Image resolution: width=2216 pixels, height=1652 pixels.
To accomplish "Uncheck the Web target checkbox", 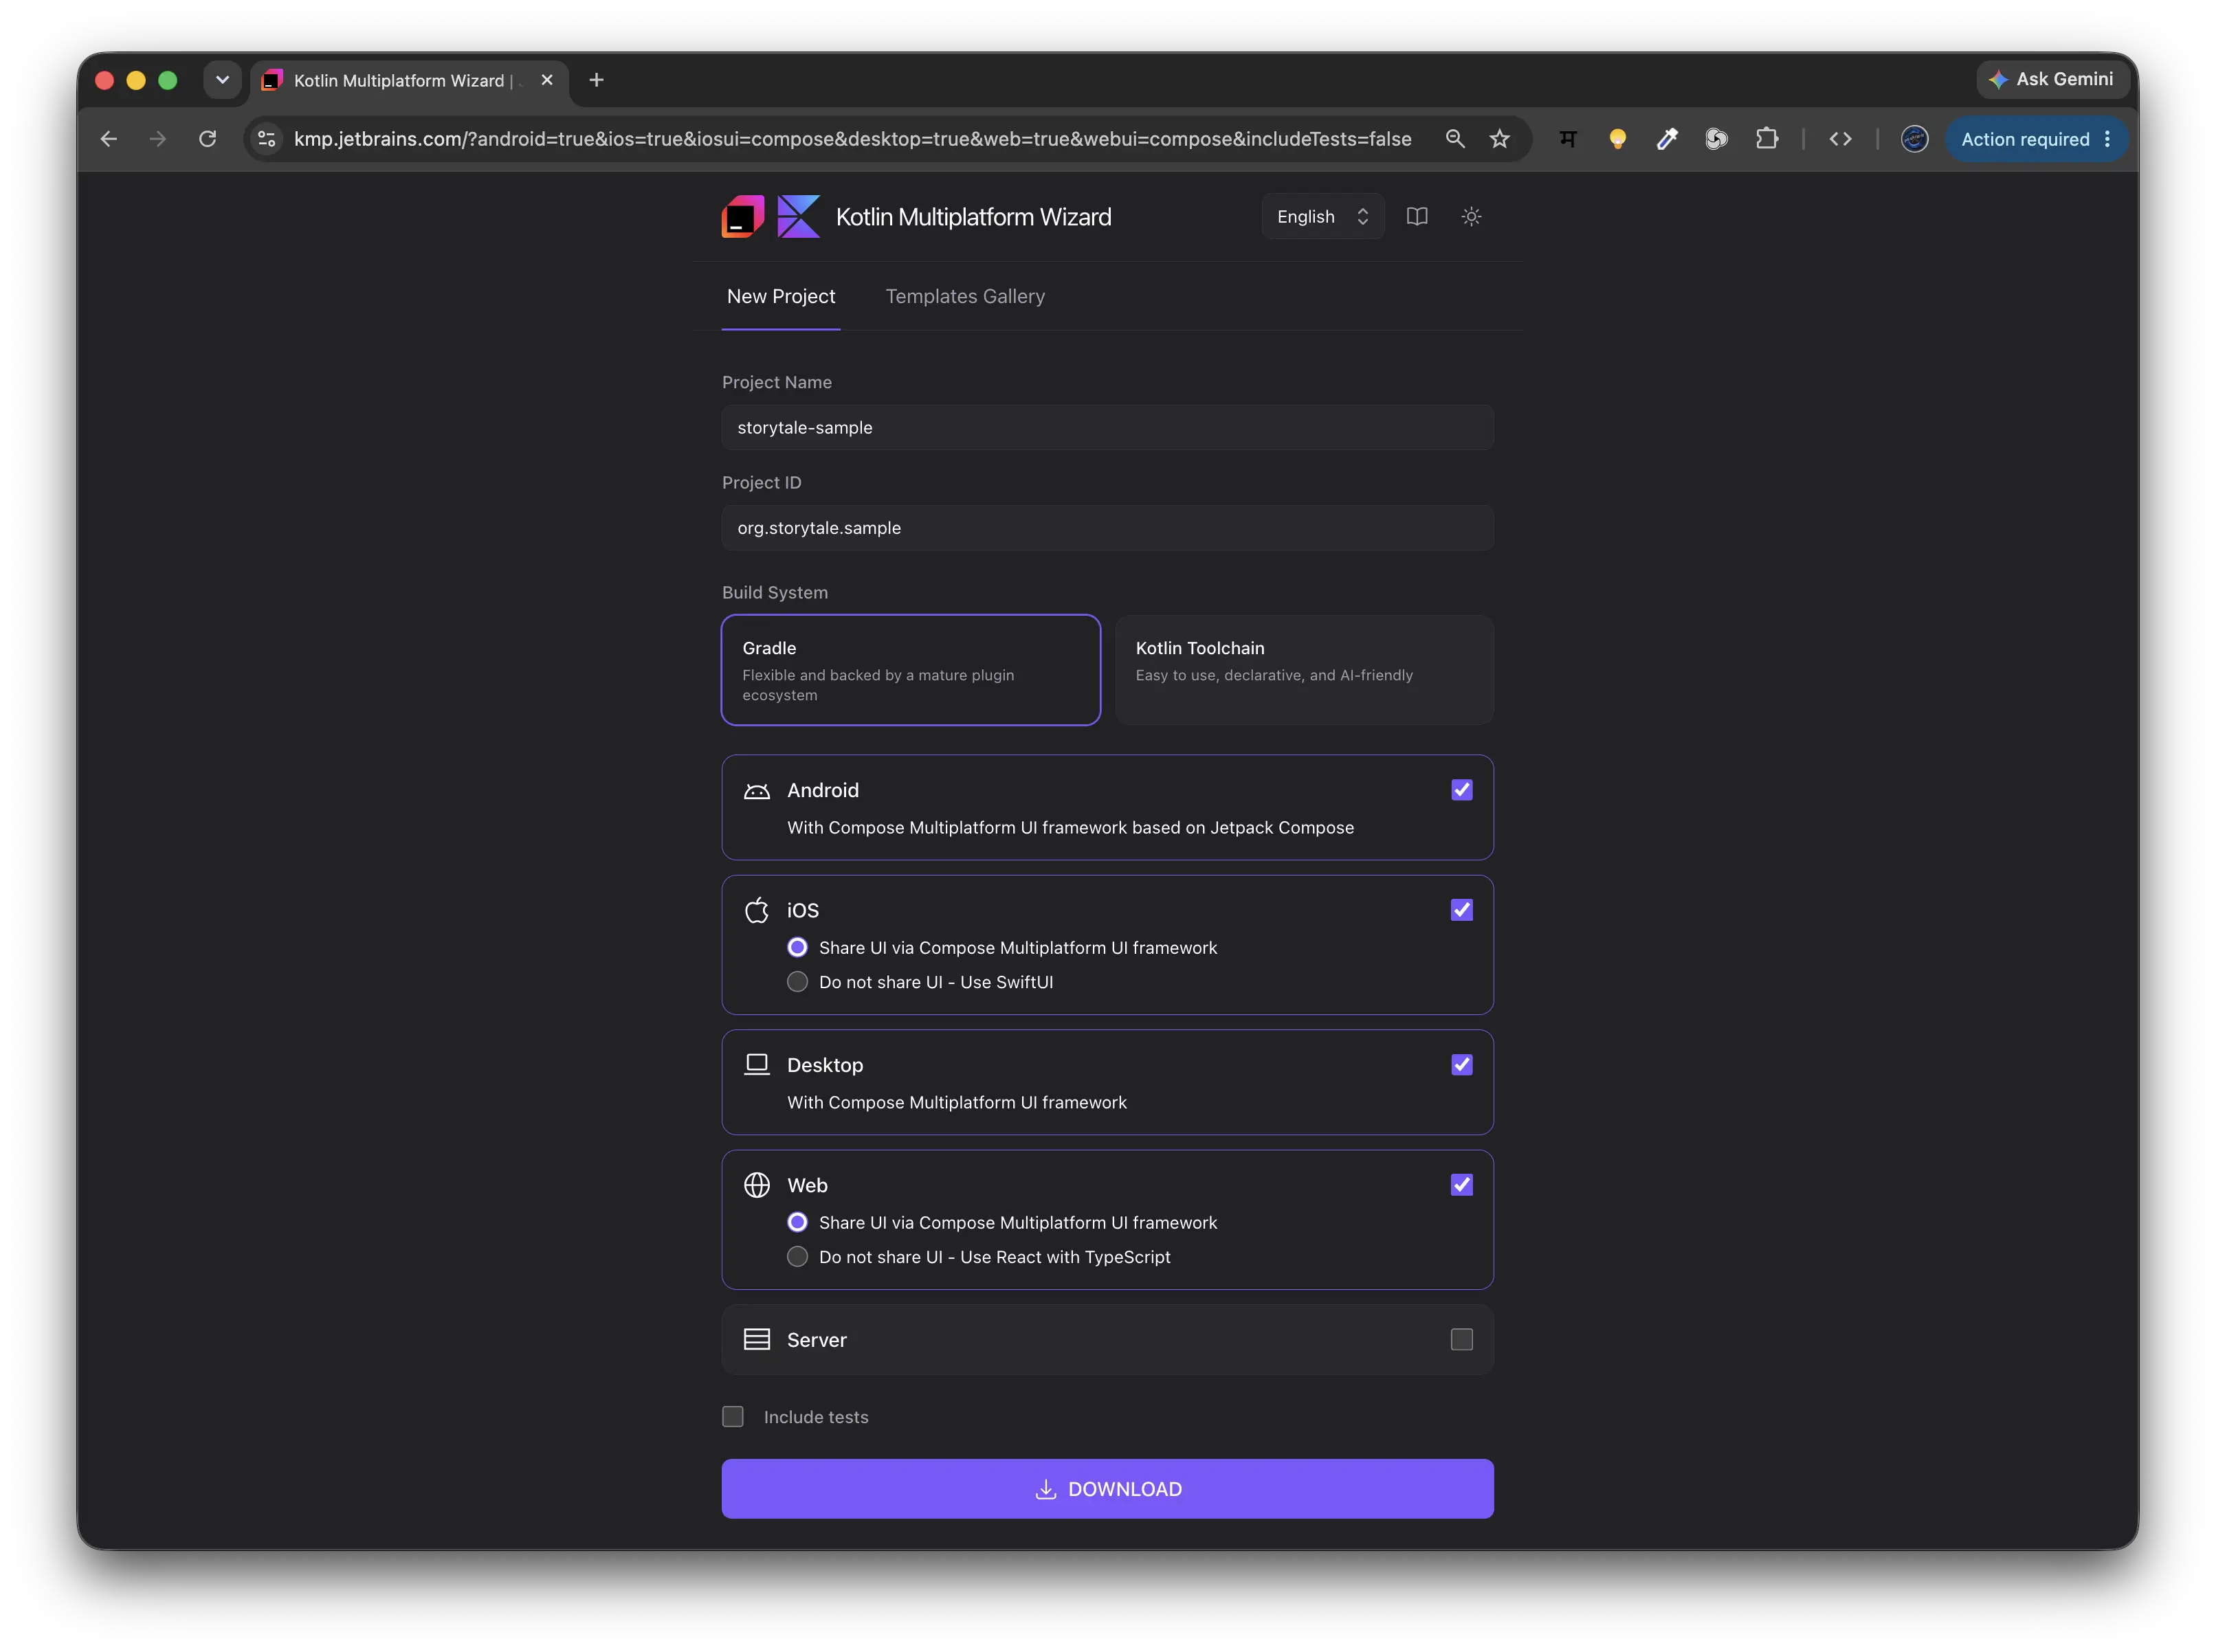I will [1461, 1185].
